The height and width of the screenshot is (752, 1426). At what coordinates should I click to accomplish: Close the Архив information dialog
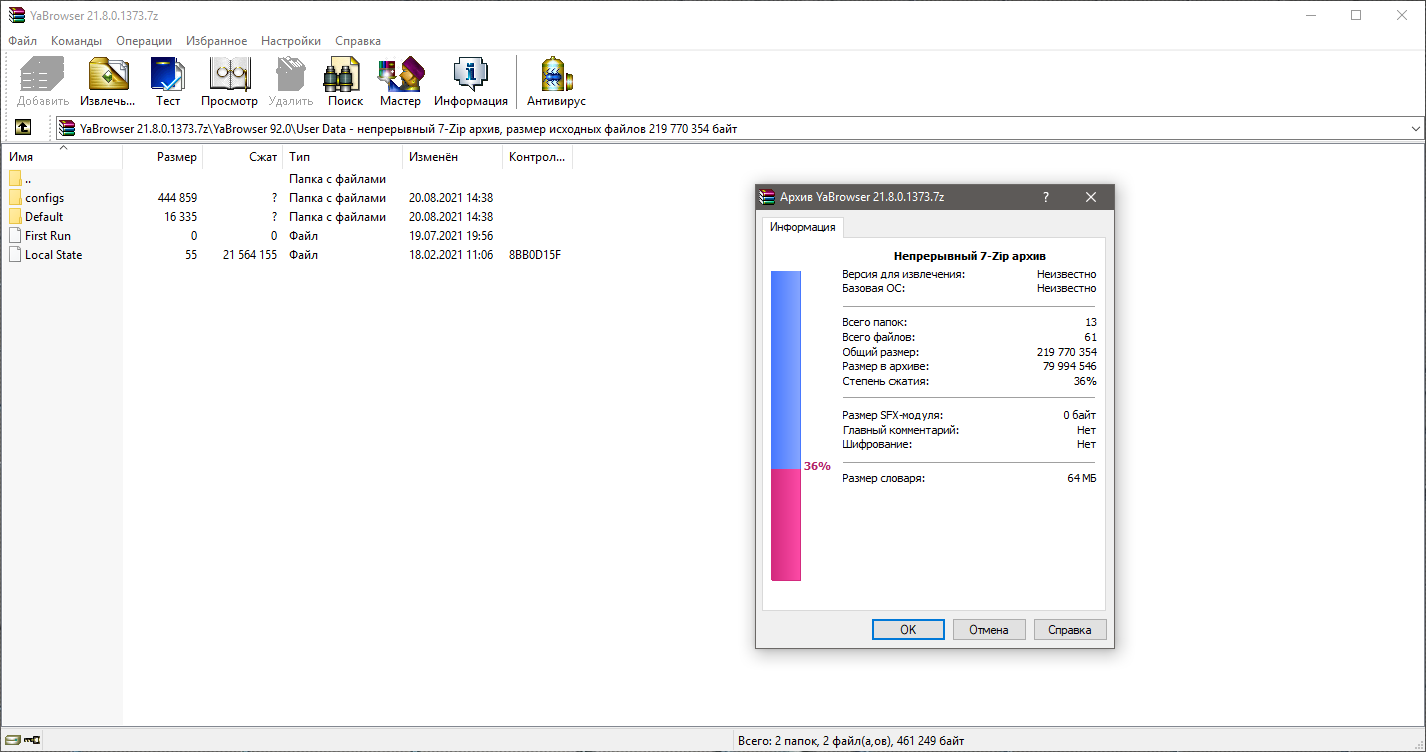1091,197
